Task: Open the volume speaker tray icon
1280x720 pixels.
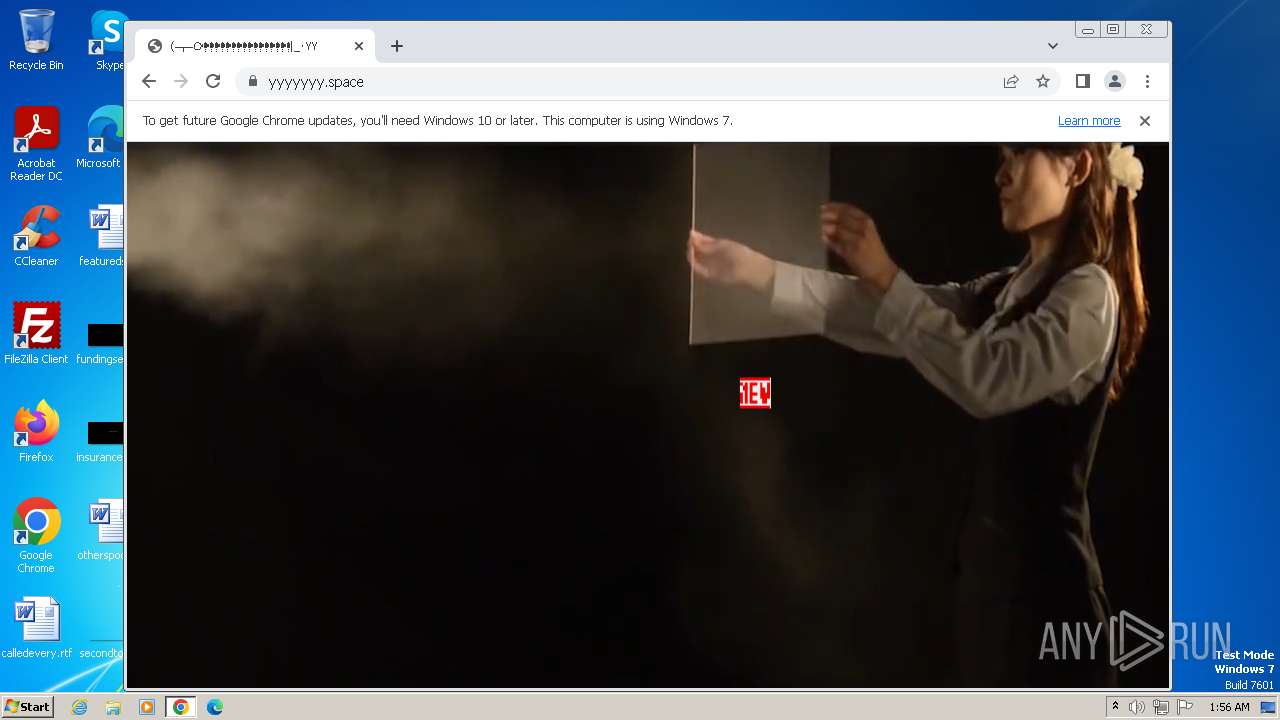Action: point(1137,707)
